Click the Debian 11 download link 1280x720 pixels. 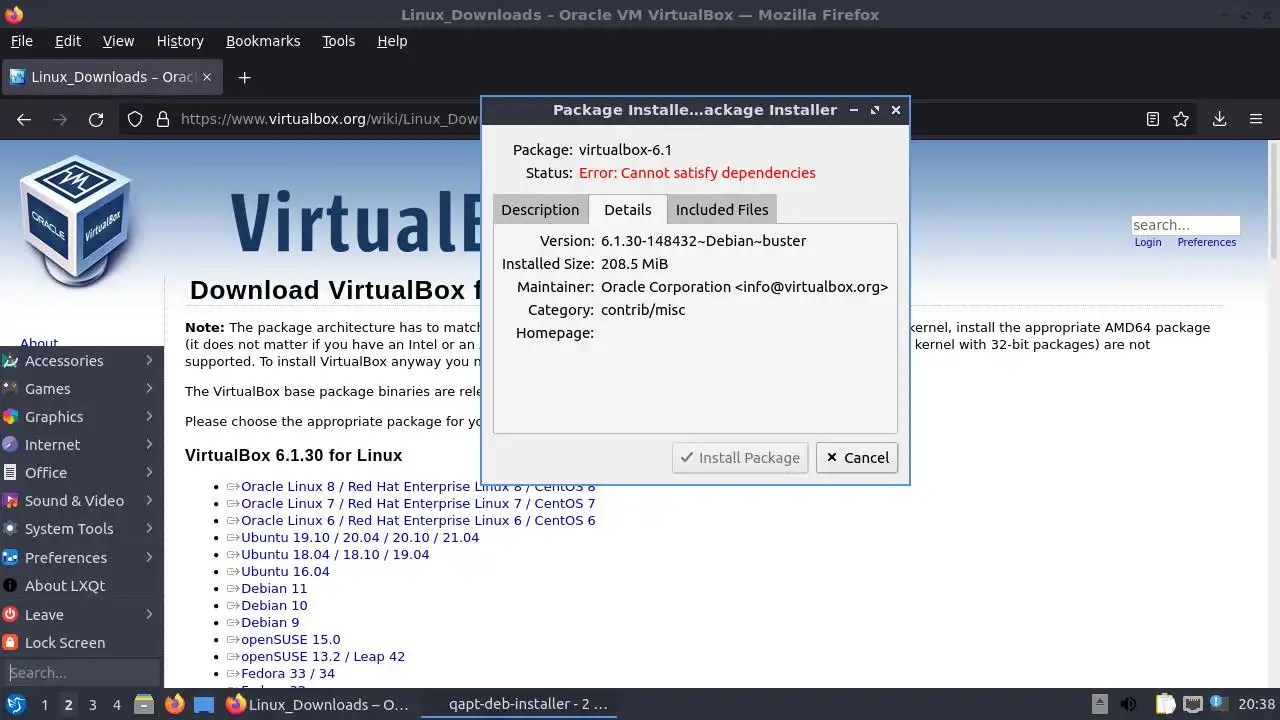coord(274,588)
